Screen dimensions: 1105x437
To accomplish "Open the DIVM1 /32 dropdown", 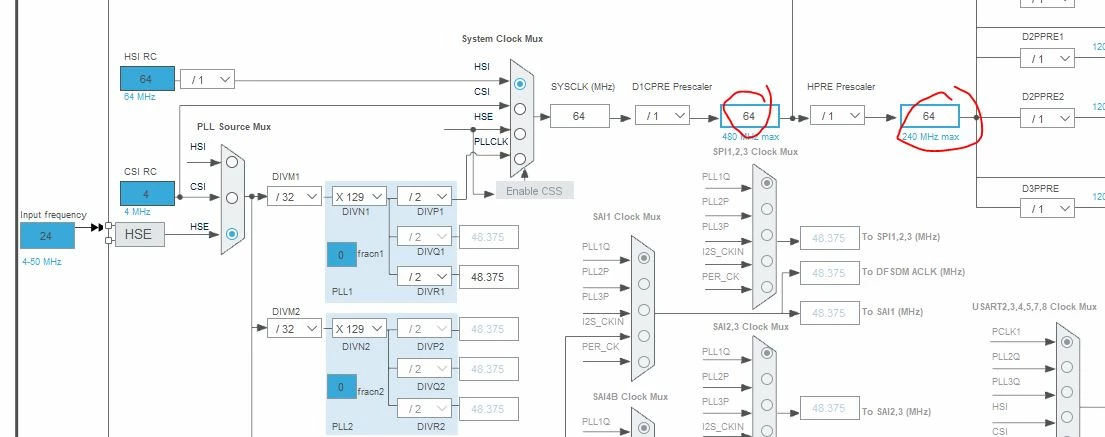I will [294, 197].
